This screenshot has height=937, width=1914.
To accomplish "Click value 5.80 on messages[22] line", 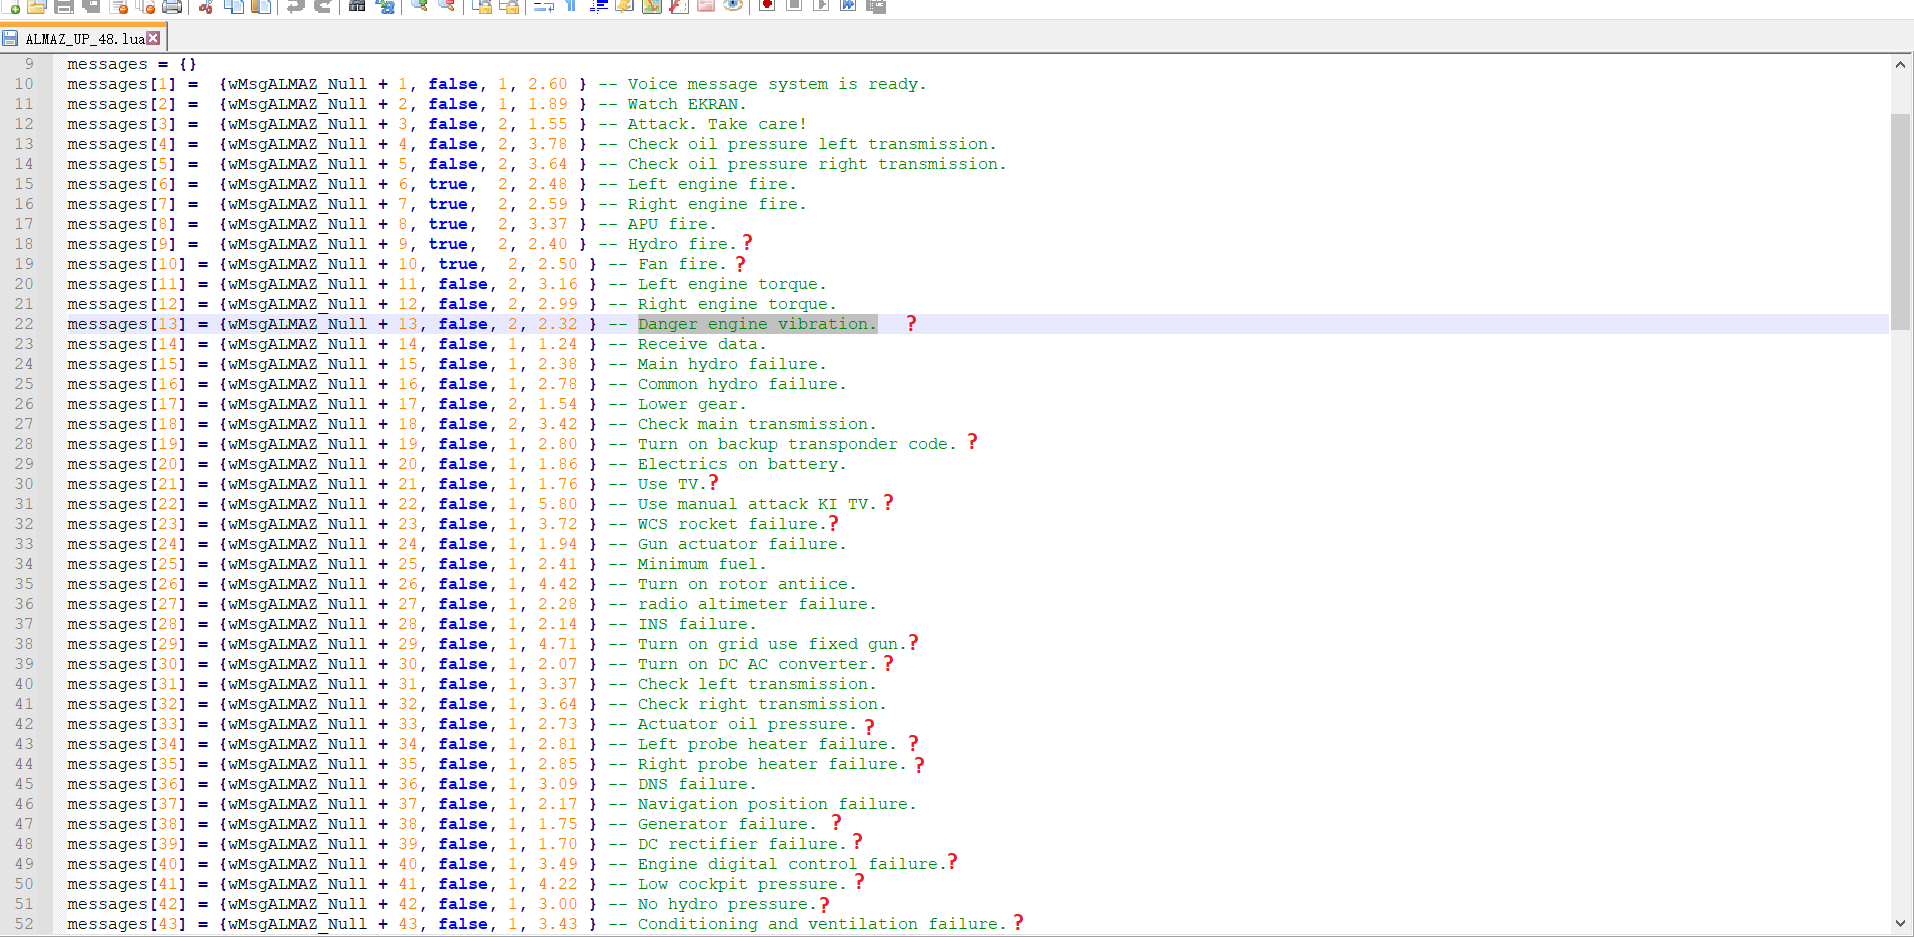I will 558,504.
